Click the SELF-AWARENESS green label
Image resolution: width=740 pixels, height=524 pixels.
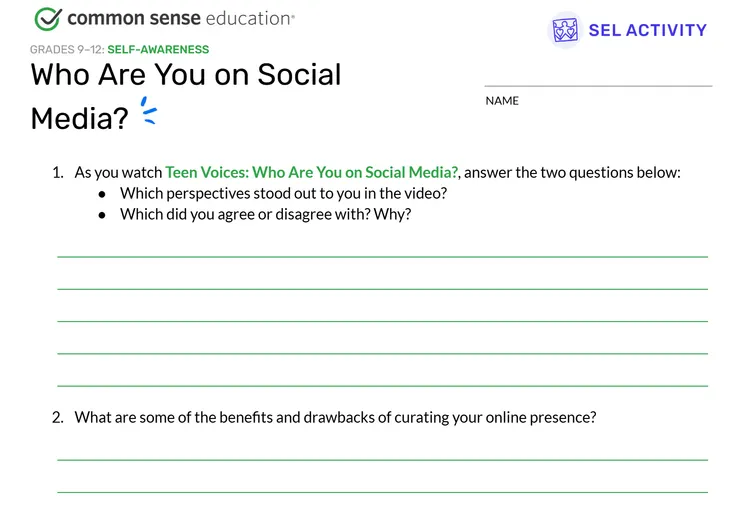pos(158,49)
